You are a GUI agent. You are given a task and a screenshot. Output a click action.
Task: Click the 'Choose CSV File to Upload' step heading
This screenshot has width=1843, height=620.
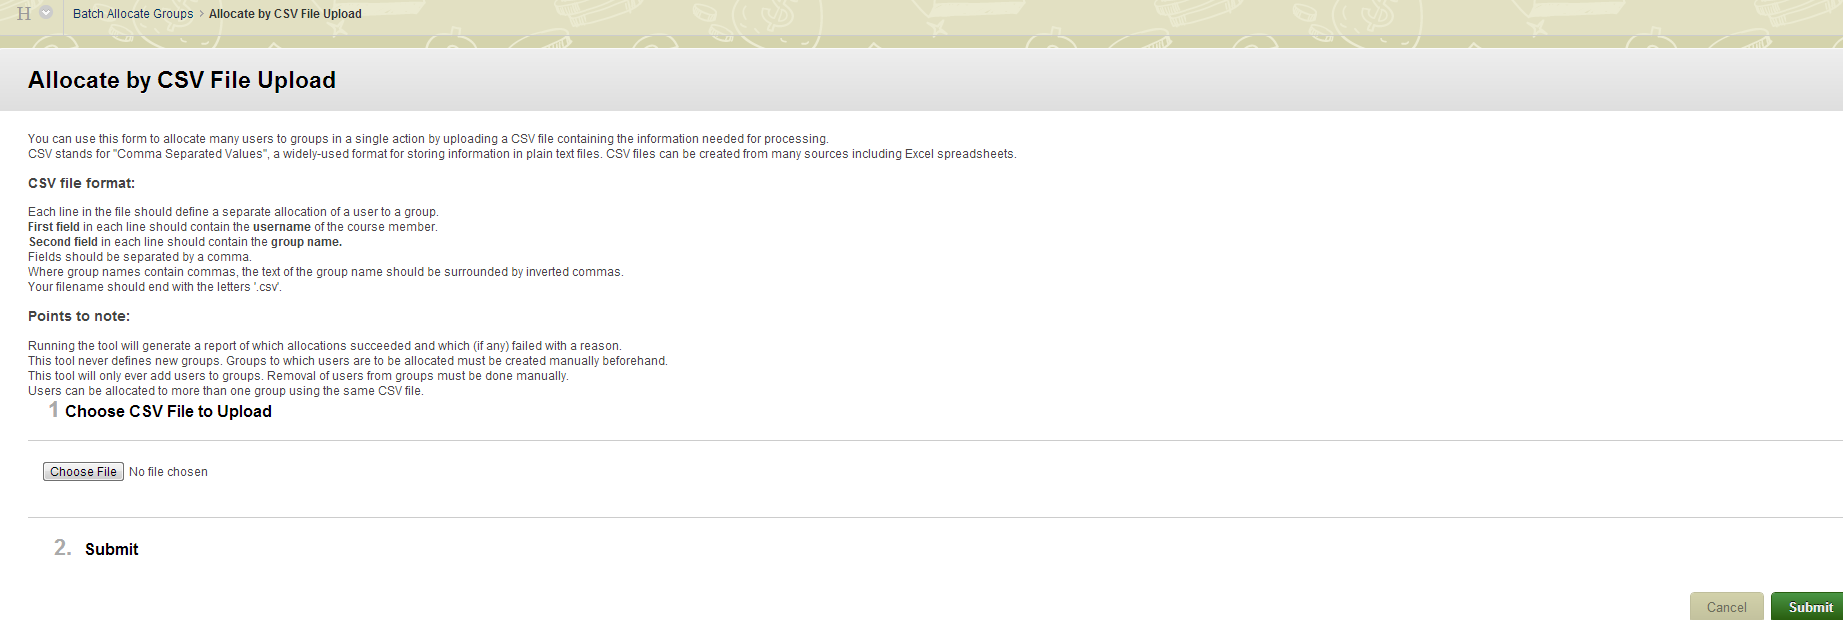click(168, 411)
